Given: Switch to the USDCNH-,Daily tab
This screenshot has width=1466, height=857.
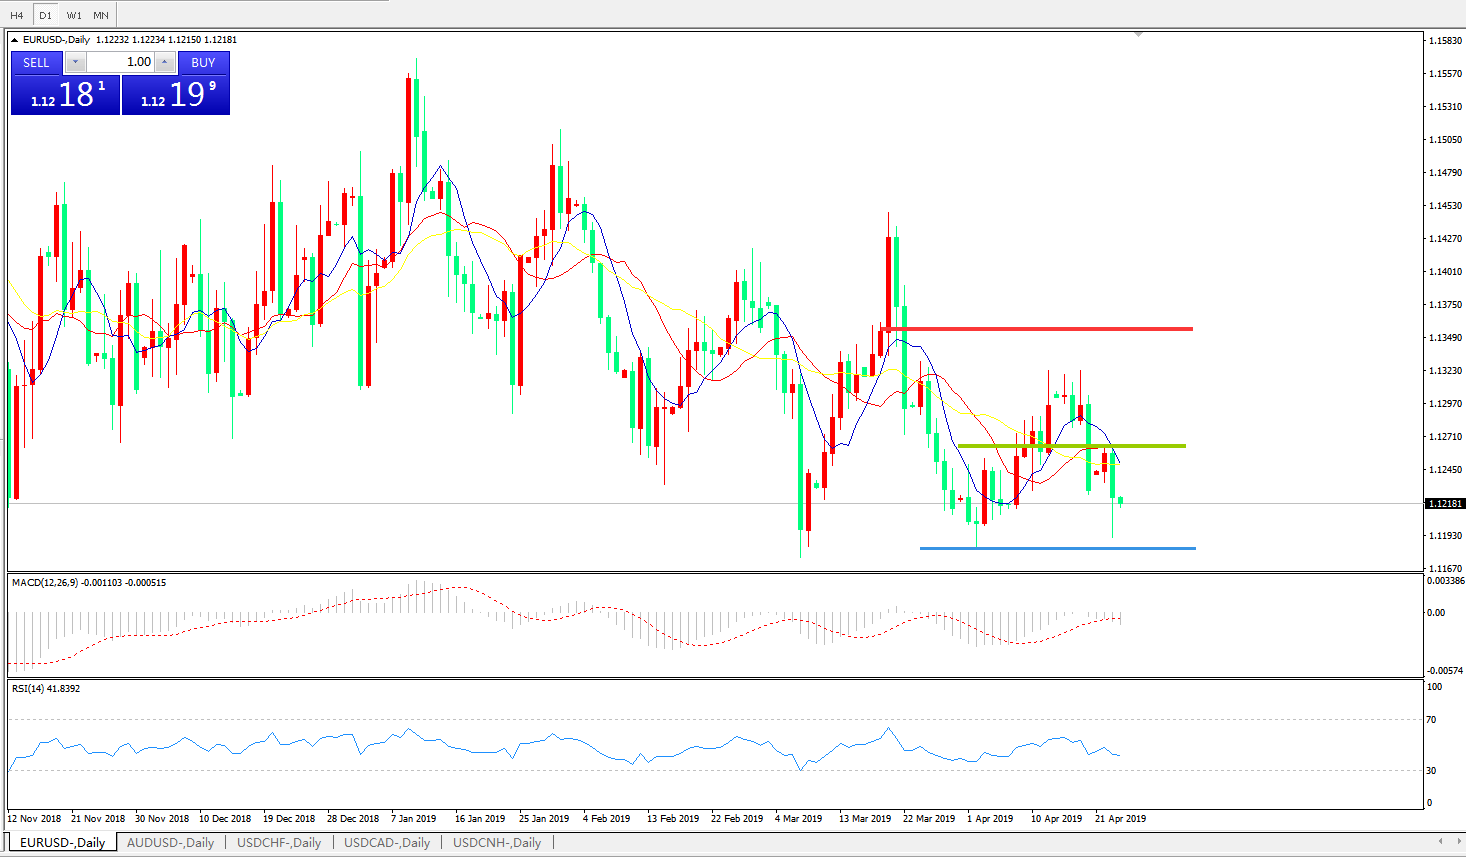Looking at the screenshot, I should [497, 842].
